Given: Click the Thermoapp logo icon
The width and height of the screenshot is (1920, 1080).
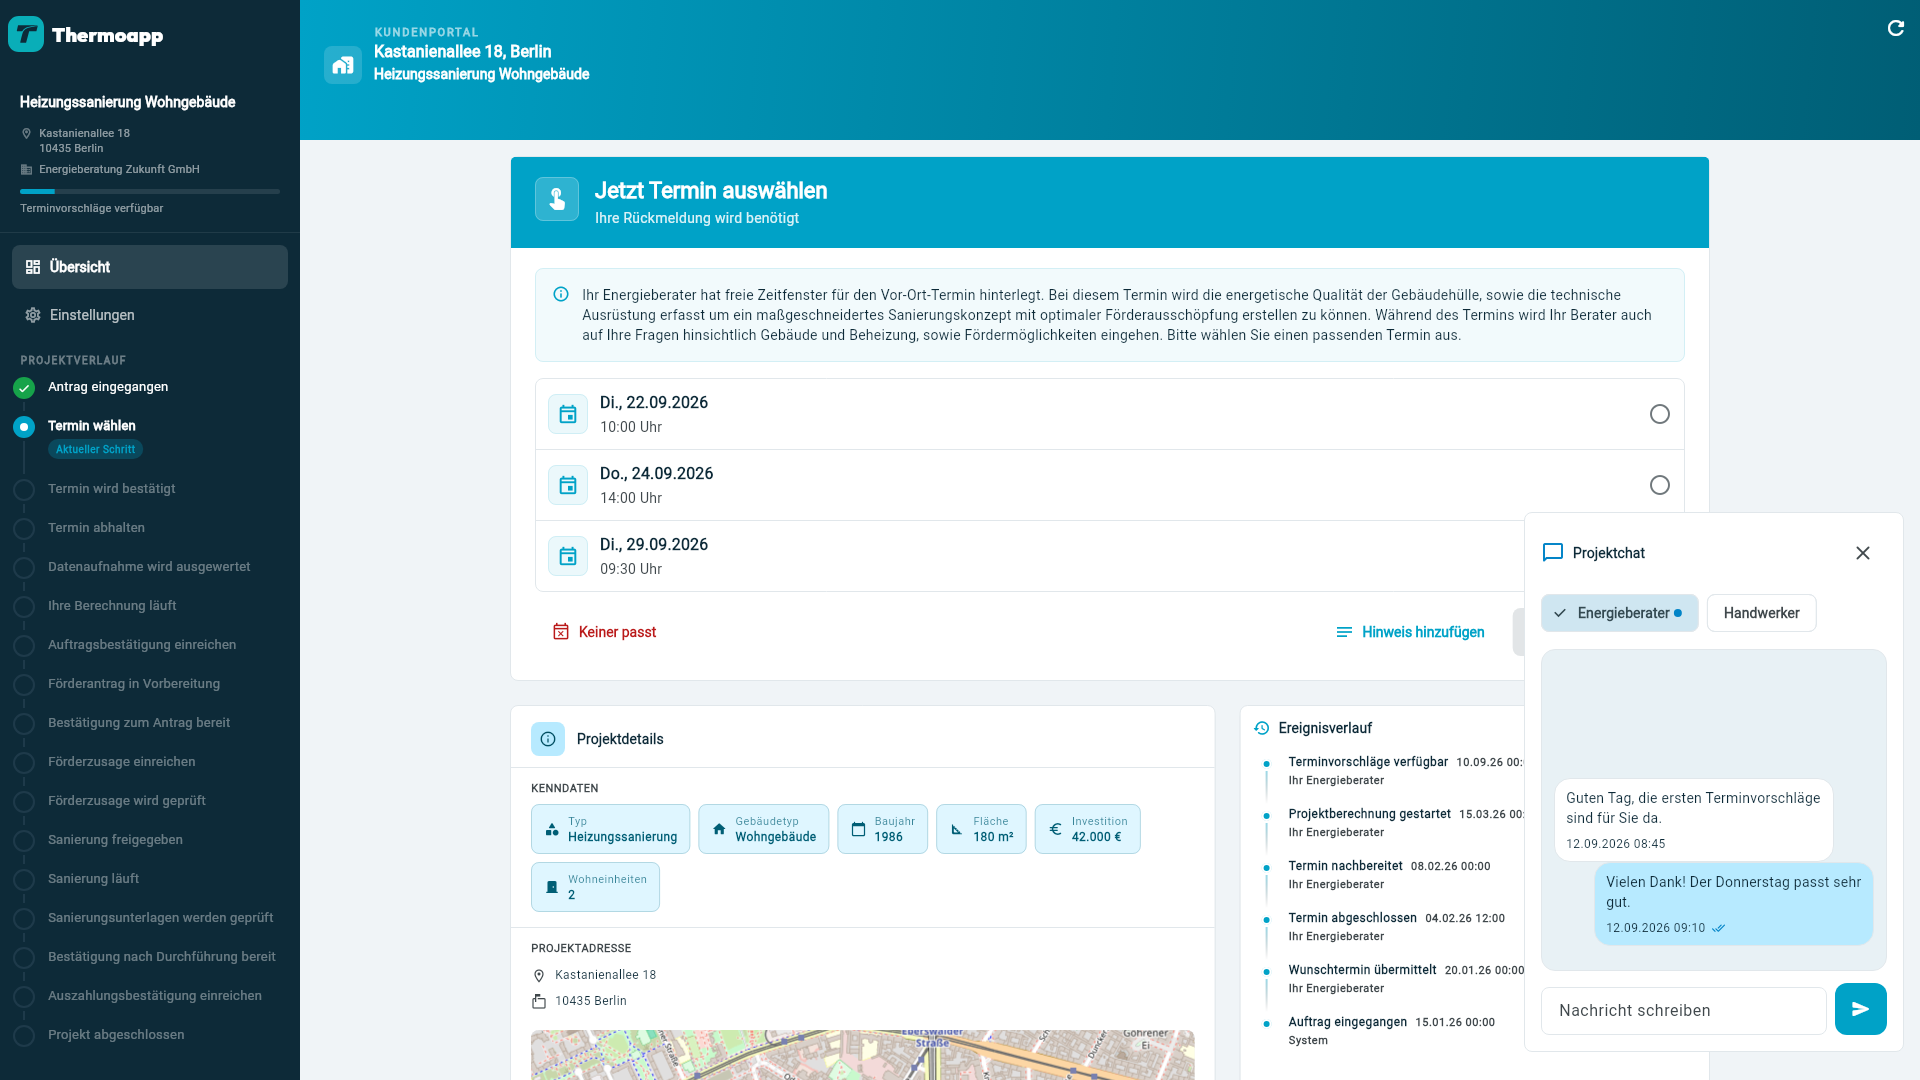Looking at the screenshot, I should (26, 35).
